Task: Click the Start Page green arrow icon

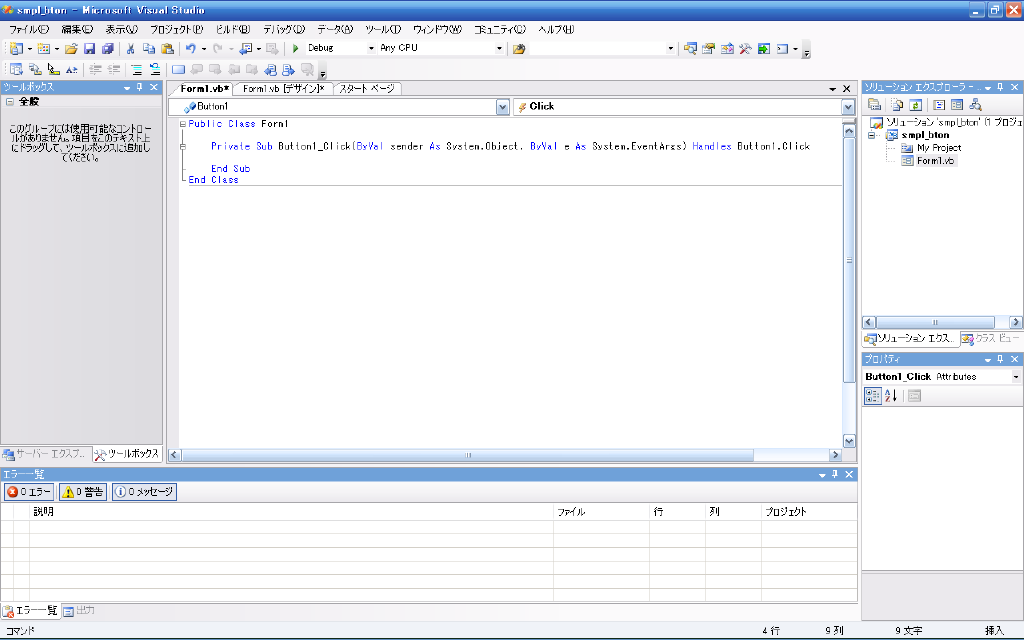Action: click(x=763, y=49)
